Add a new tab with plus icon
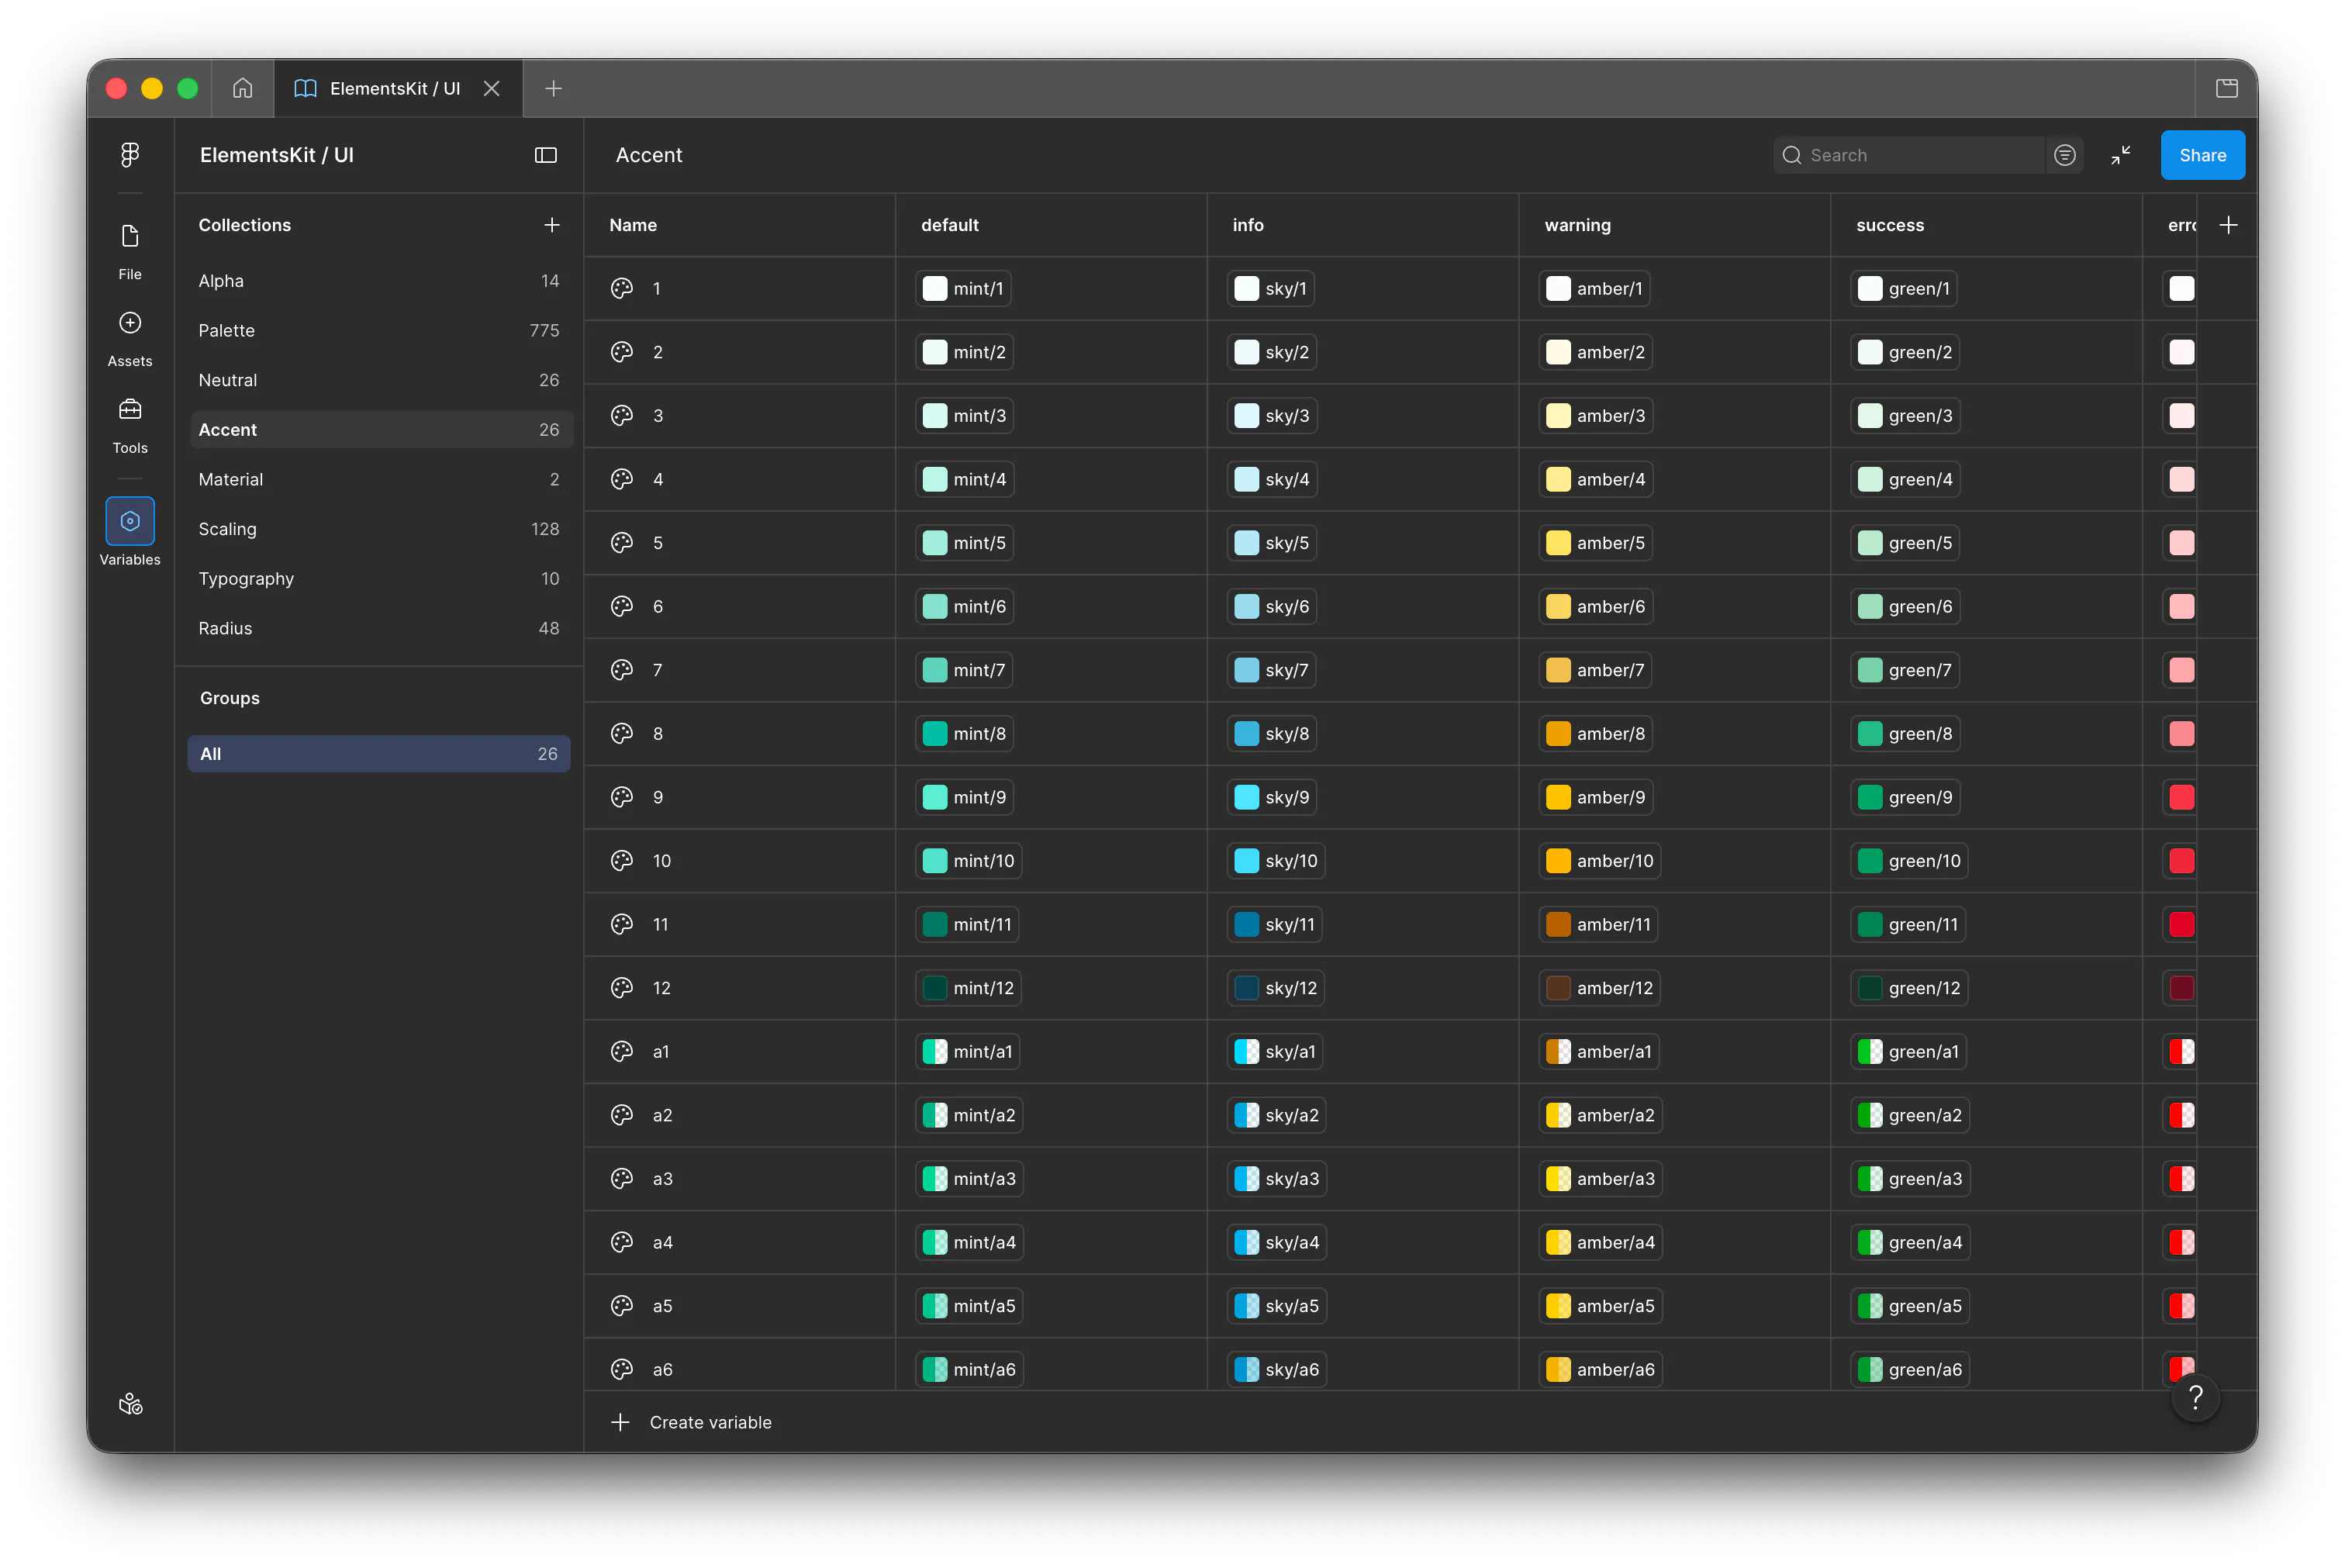 point(553,88)
